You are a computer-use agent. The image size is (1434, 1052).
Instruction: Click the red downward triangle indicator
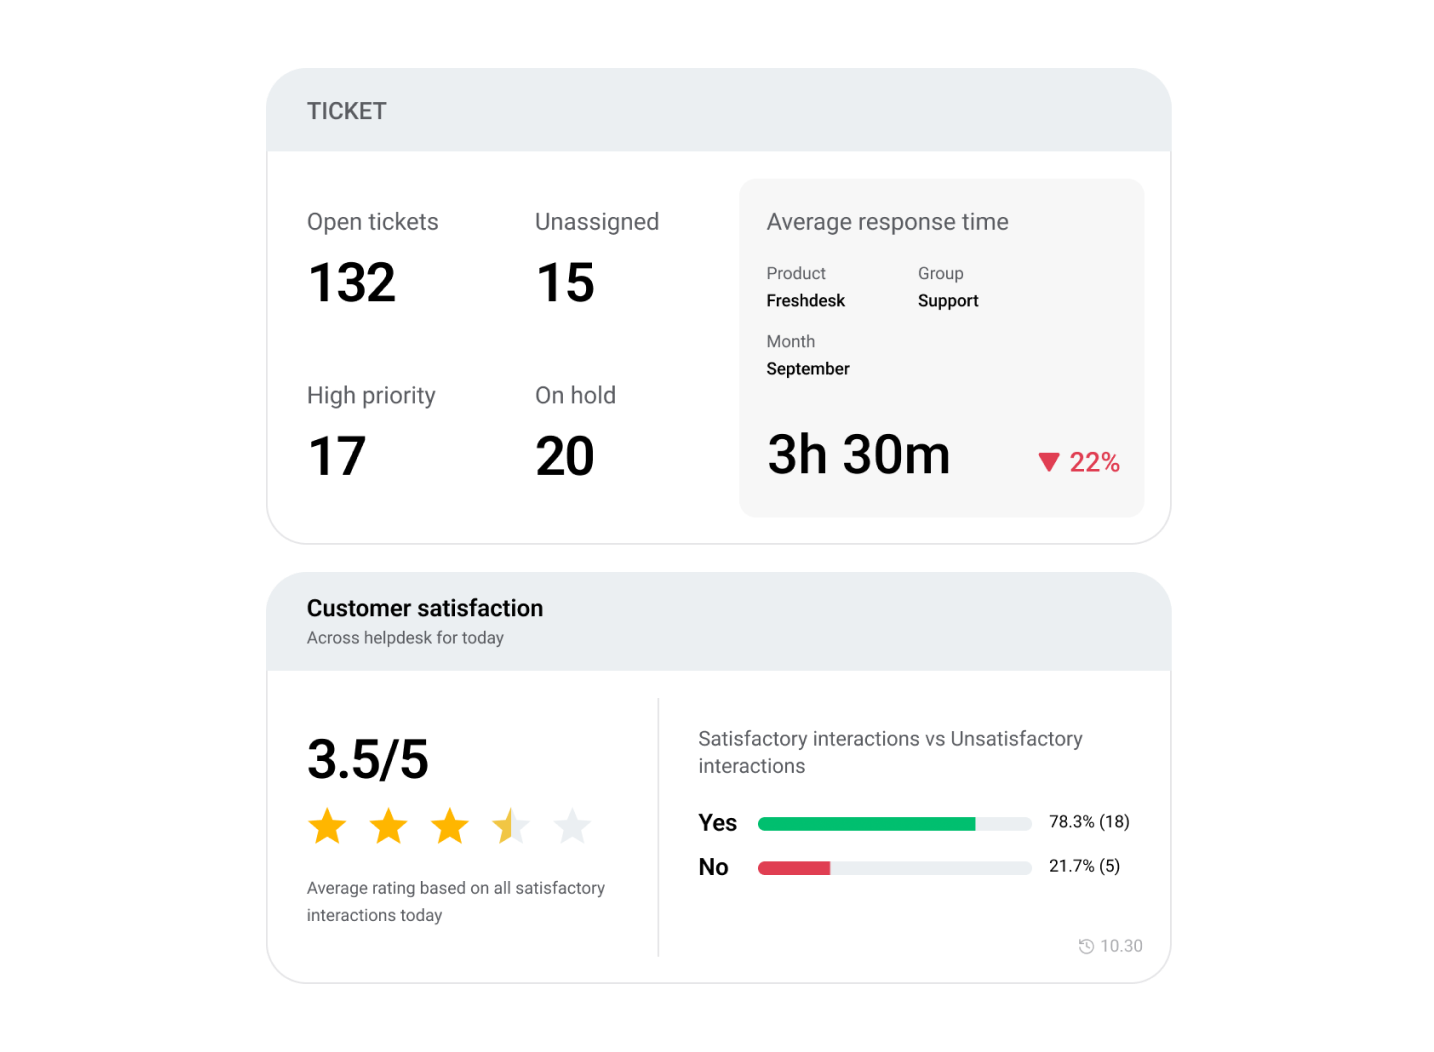[1047, 461]
